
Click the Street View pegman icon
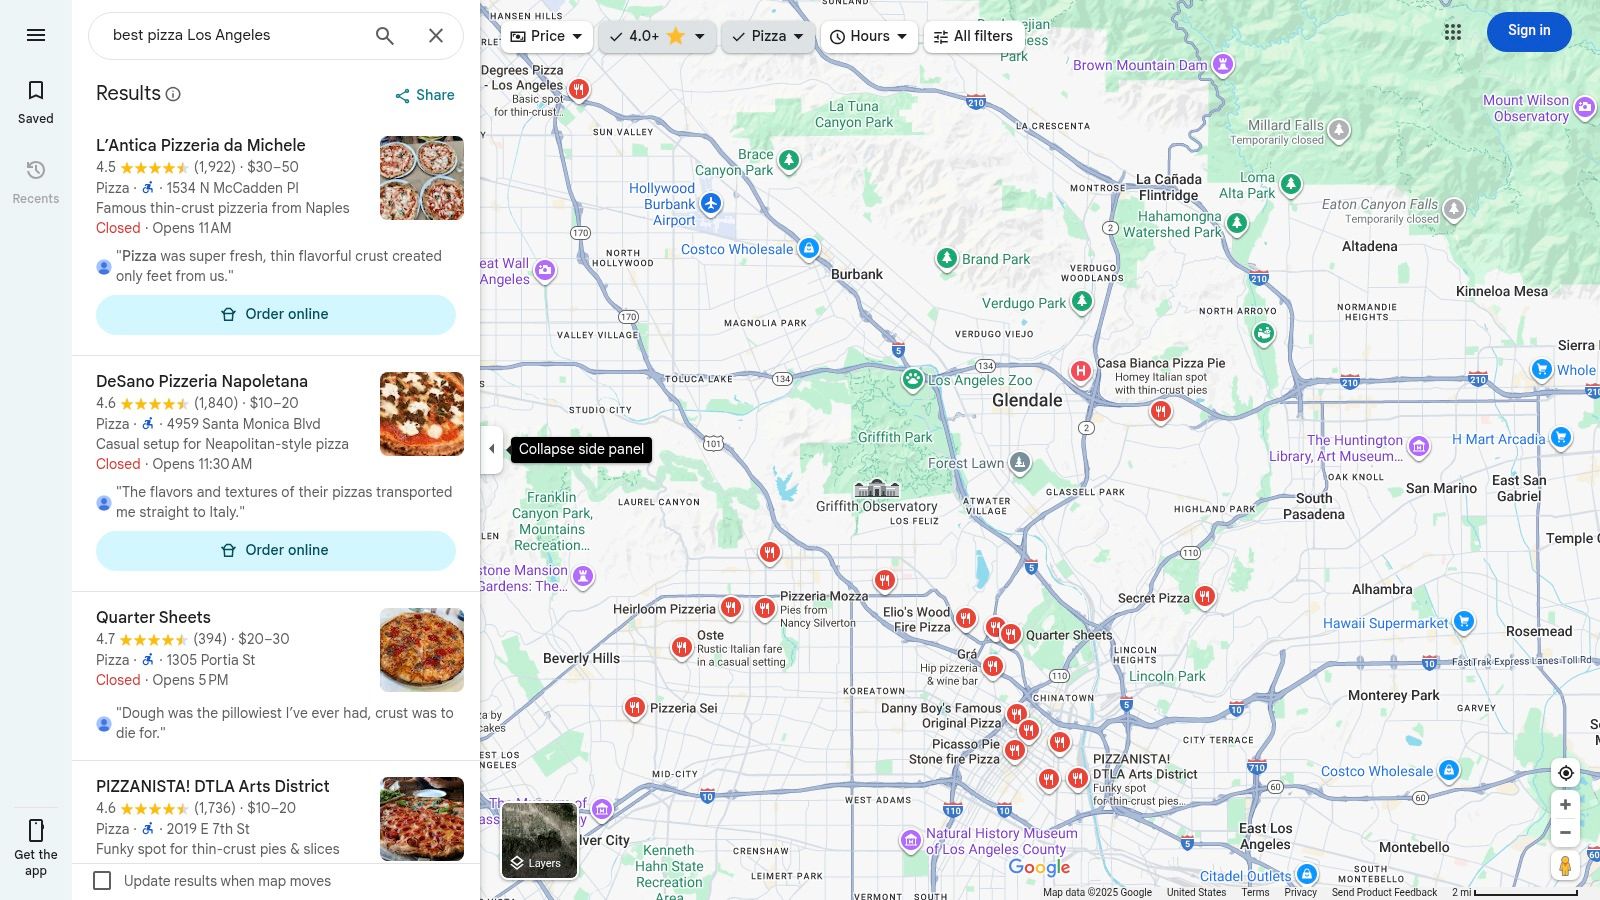tap(1566, 866)
